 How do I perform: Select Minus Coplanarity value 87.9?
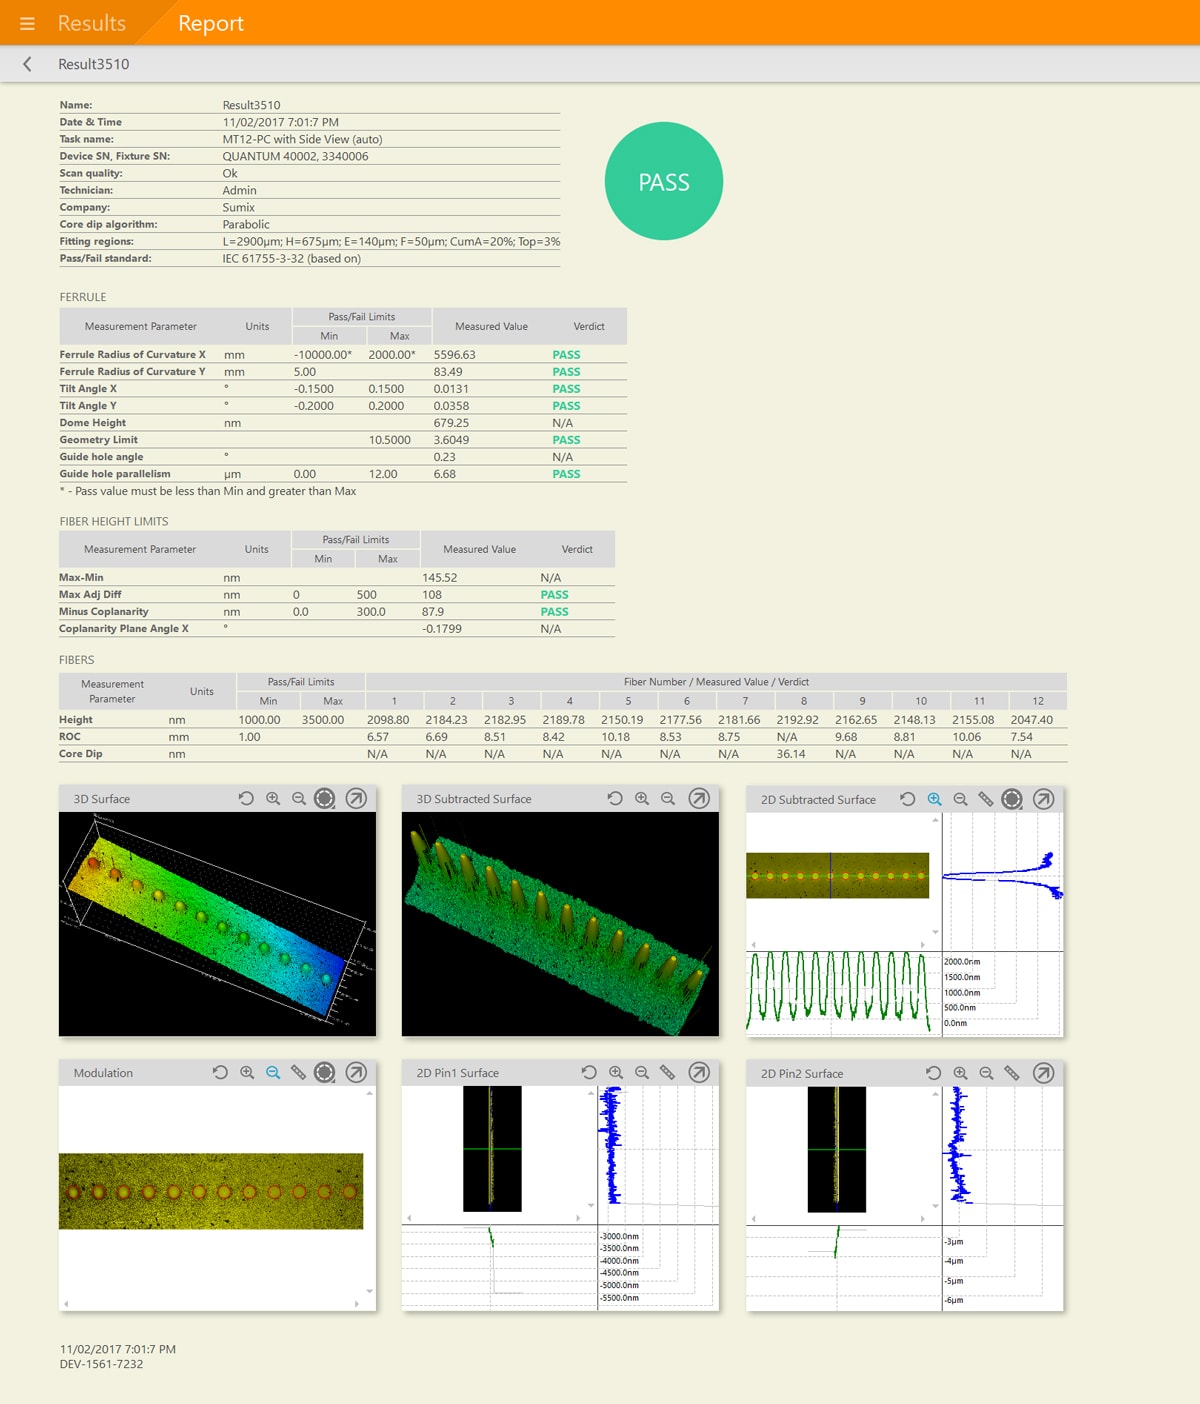coord(433,612)
